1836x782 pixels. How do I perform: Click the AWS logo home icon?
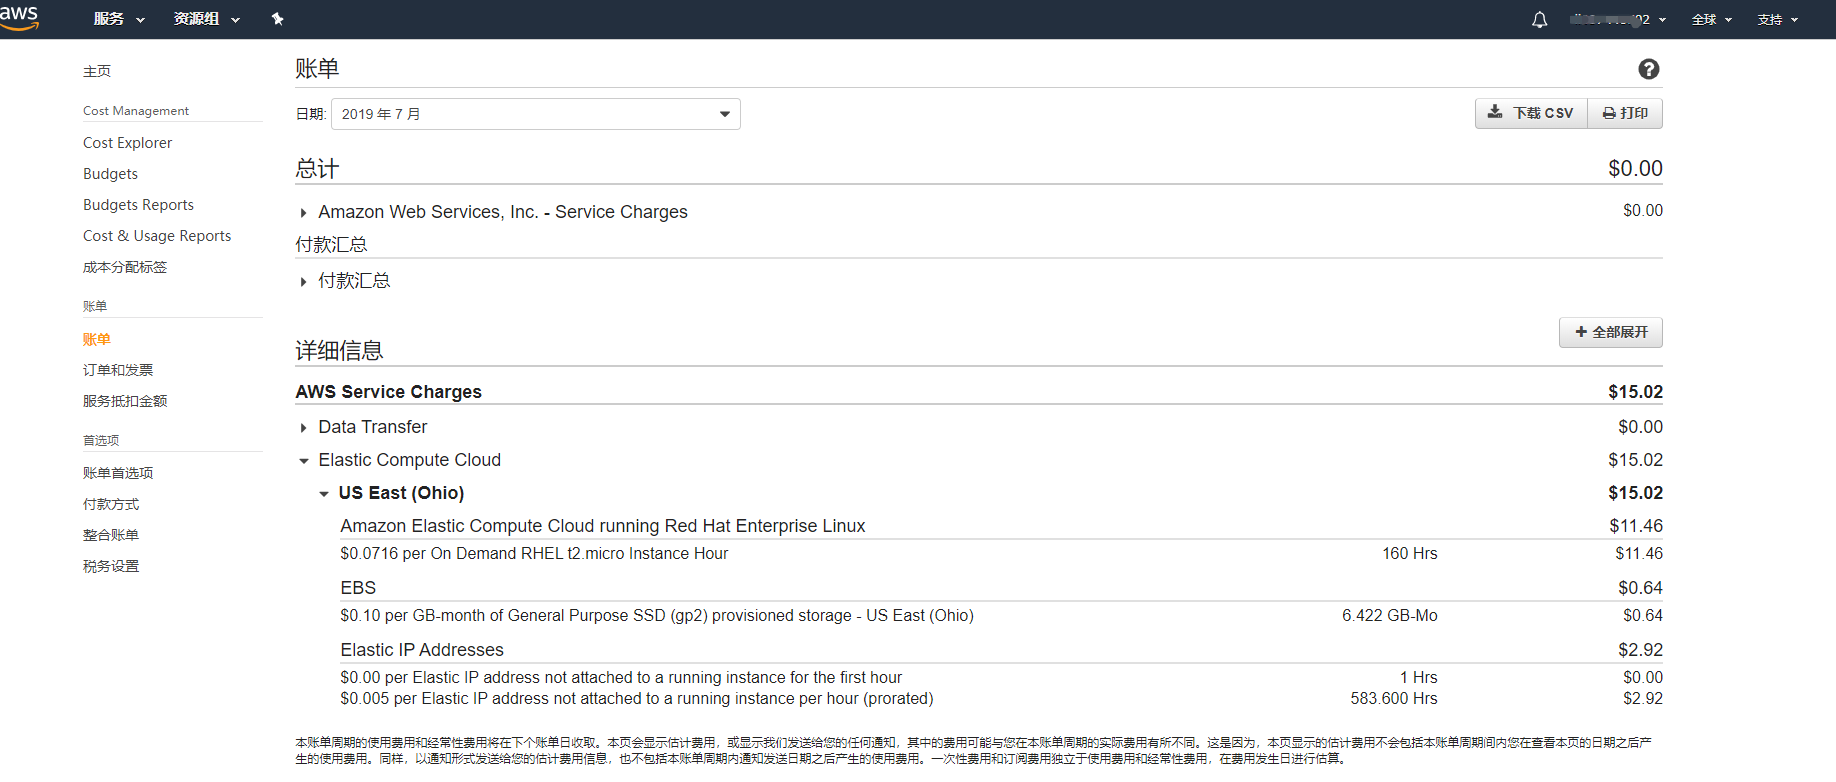pyautogui.click(x=19, y=17)
